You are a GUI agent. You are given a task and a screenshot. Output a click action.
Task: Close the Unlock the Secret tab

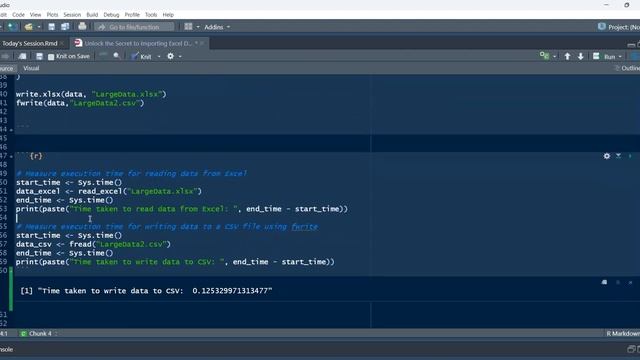pyautogui.click(x=202, y=43)
